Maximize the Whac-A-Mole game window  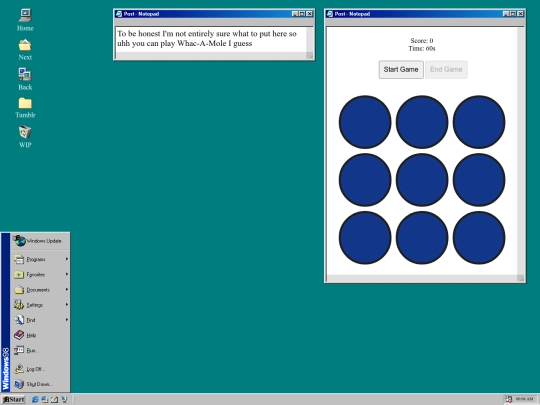click(513, 14)
